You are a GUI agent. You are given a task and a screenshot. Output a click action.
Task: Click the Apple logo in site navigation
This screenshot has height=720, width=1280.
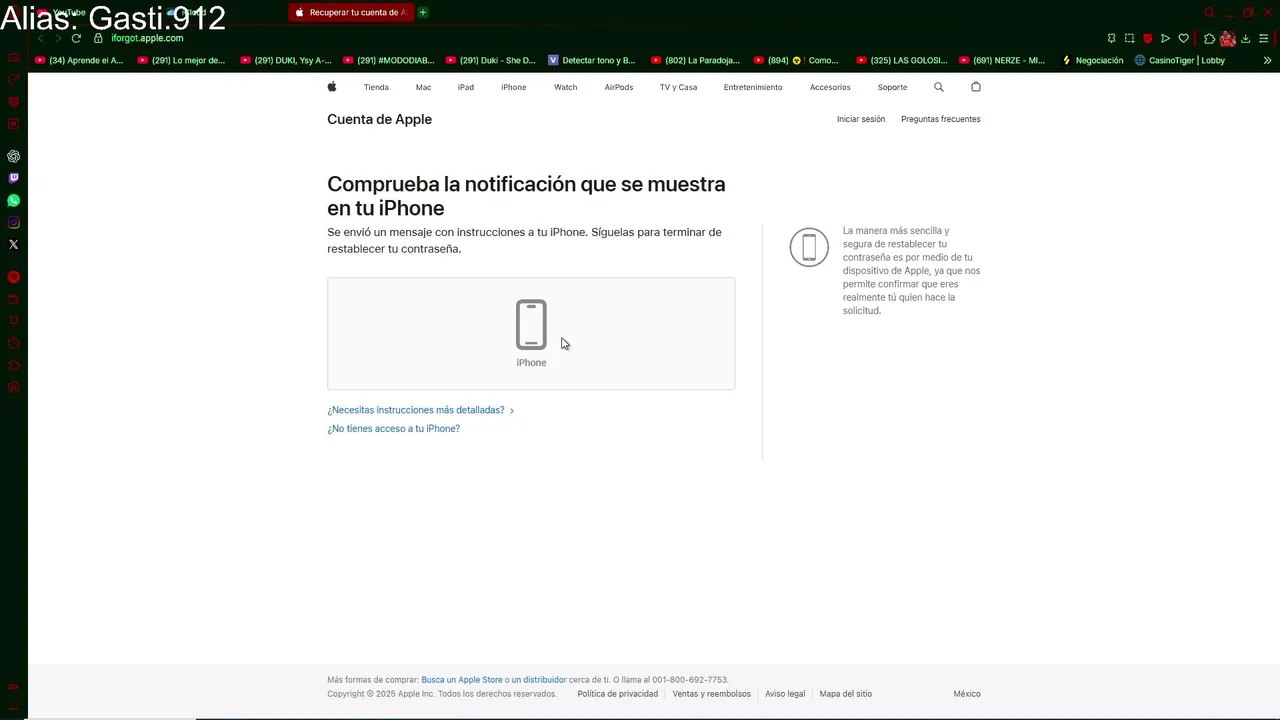pyautogui.click(x=332, y=87)
